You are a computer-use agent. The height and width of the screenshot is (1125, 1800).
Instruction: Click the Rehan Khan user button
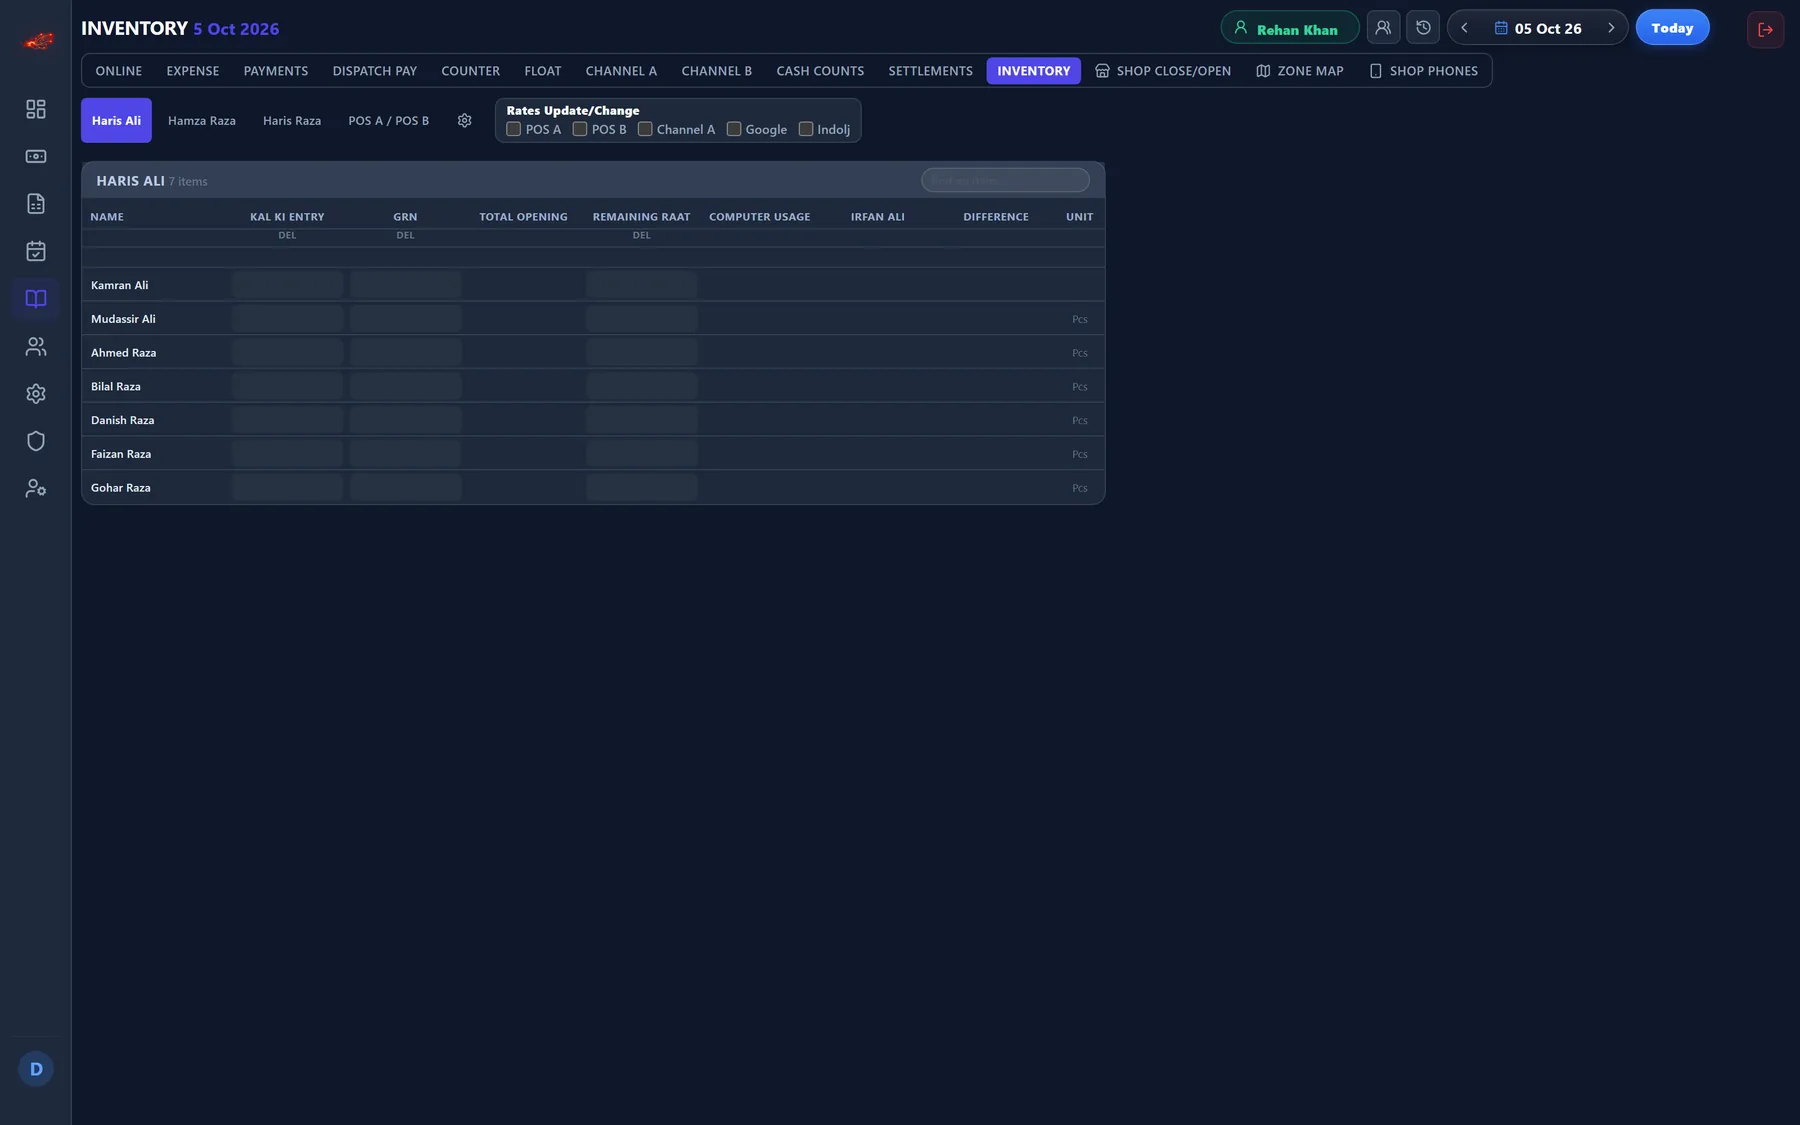click(x=1289, y=28)
